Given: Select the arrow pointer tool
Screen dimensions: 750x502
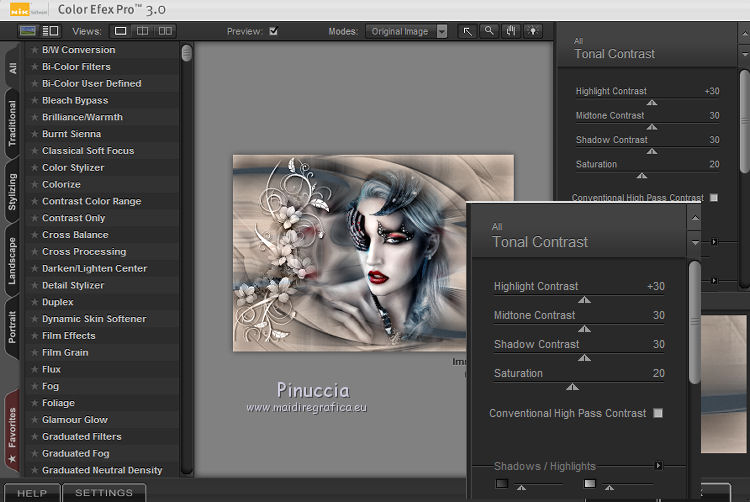Looking at the screenshot, I should click(467, 31).
